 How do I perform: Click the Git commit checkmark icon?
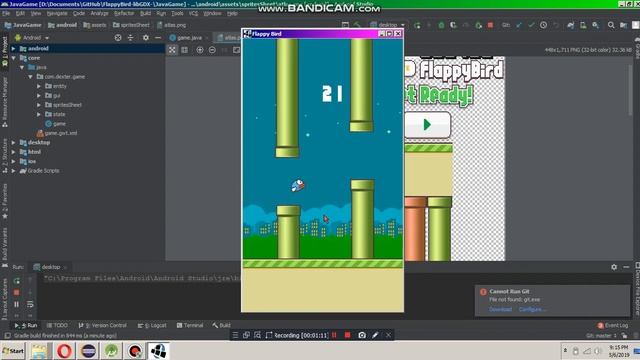click(x=531, y=25)
